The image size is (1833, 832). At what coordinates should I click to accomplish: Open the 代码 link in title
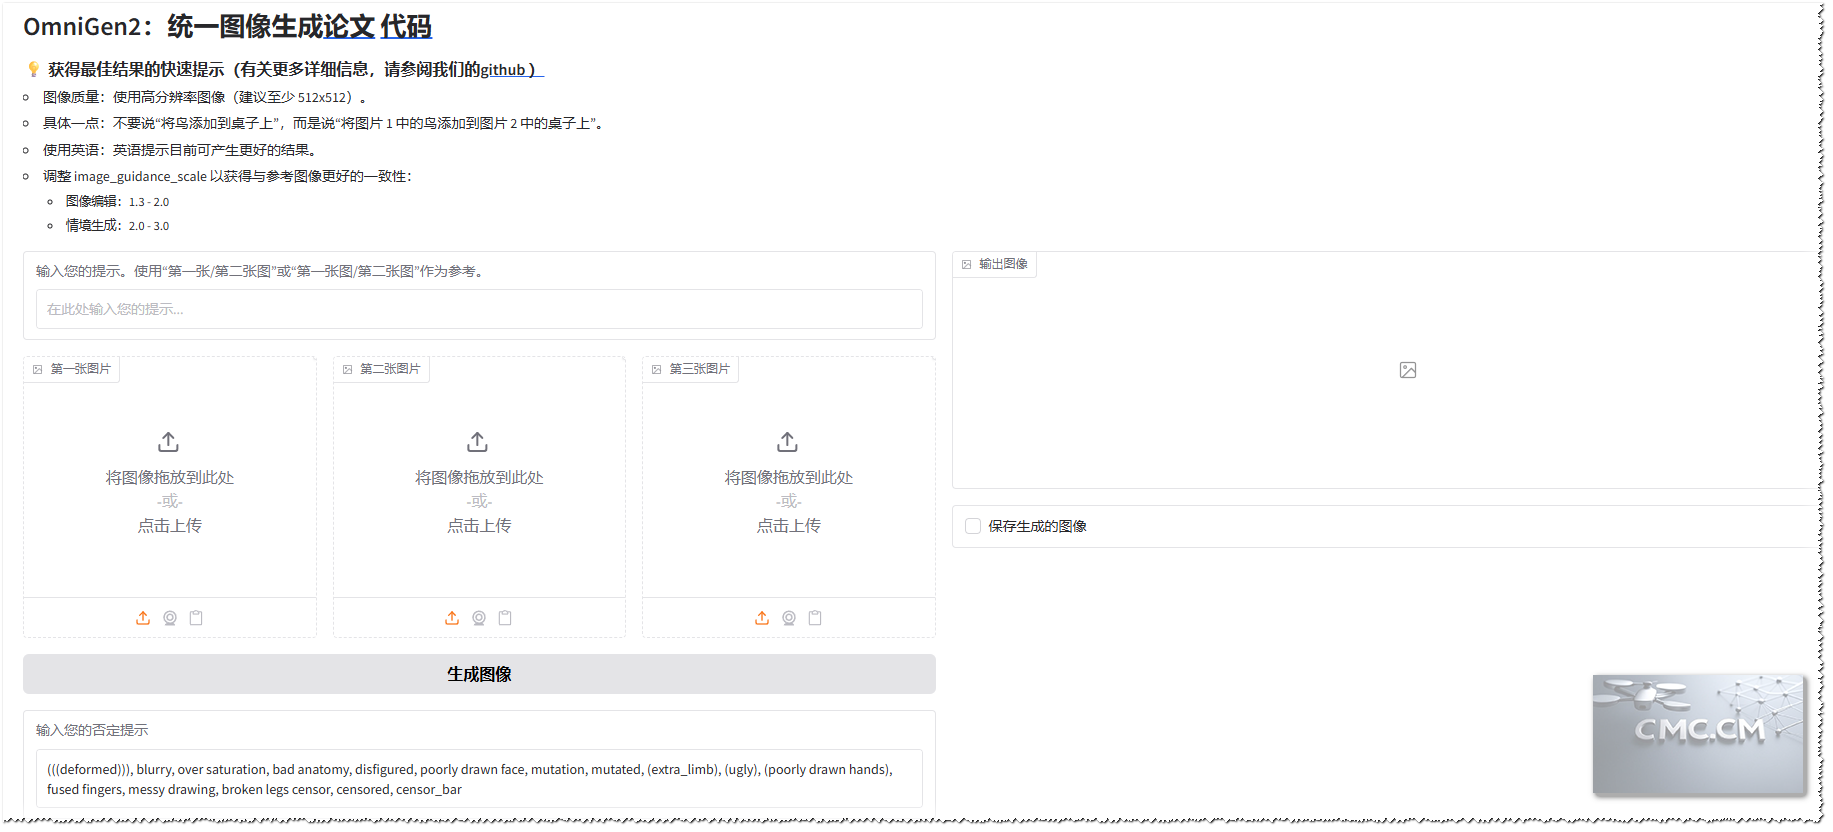click(x=406, y=26)
